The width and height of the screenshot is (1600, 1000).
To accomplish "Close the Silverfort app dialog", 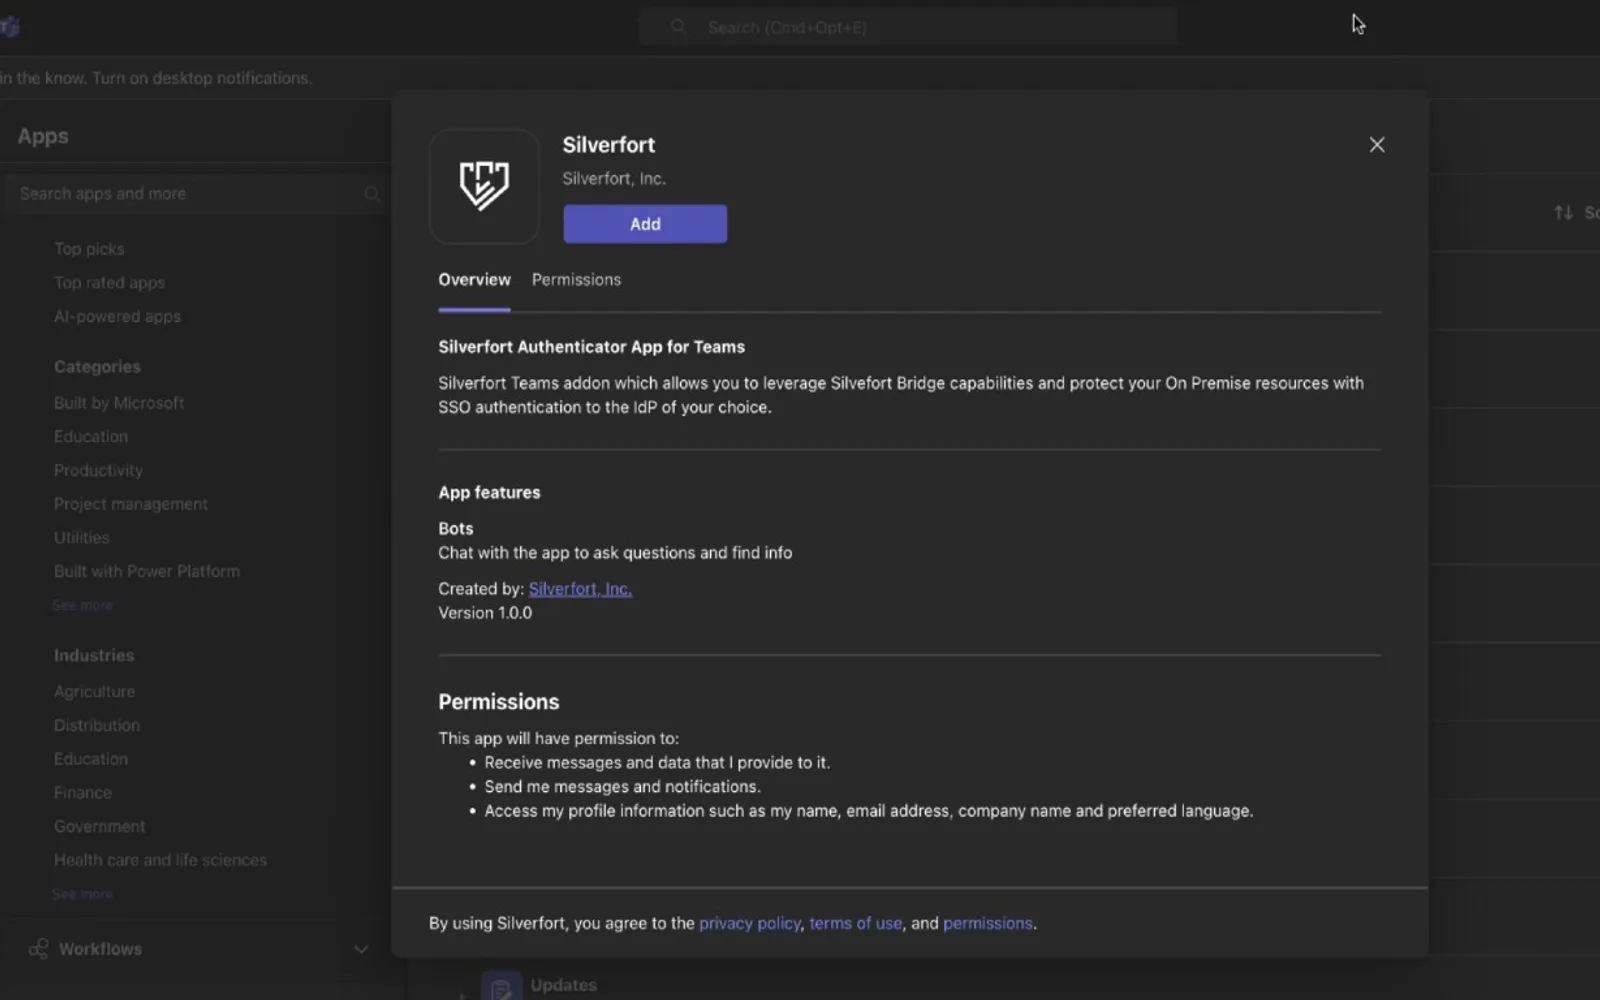I will [x=1377, y=145].
